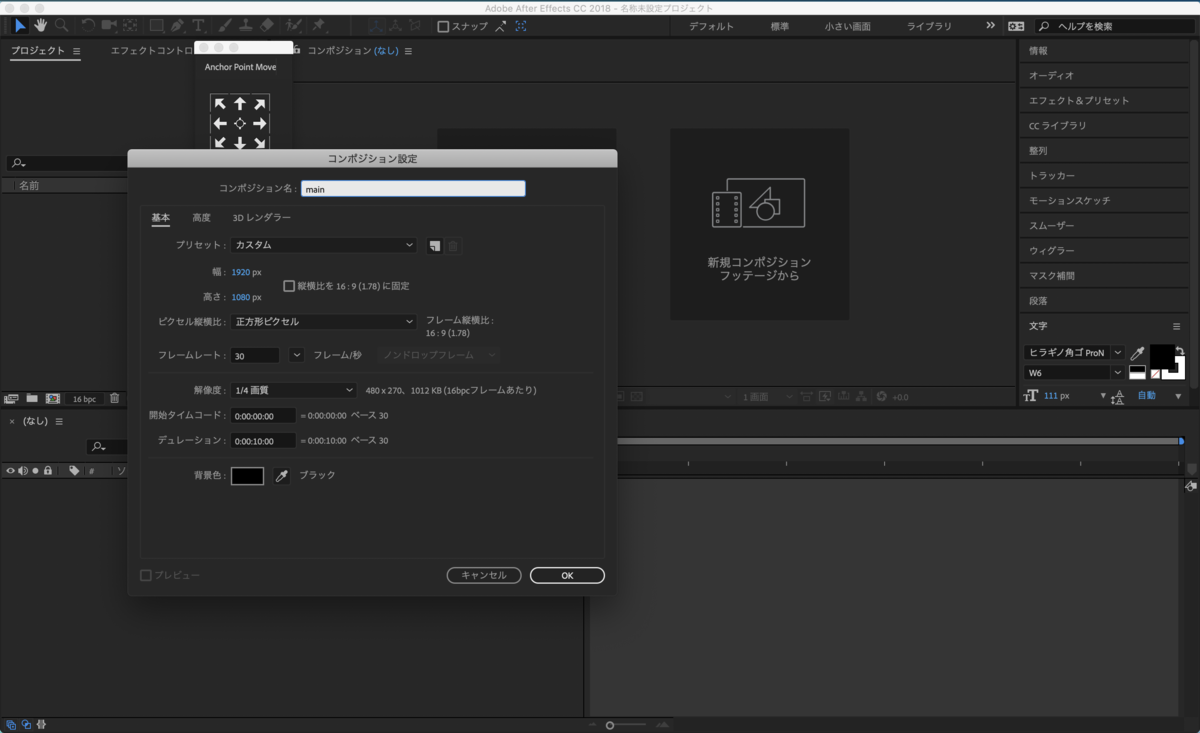Click the center anchor point icon
This screenshot has width=1200, height=733.
(x=240, y=124)
